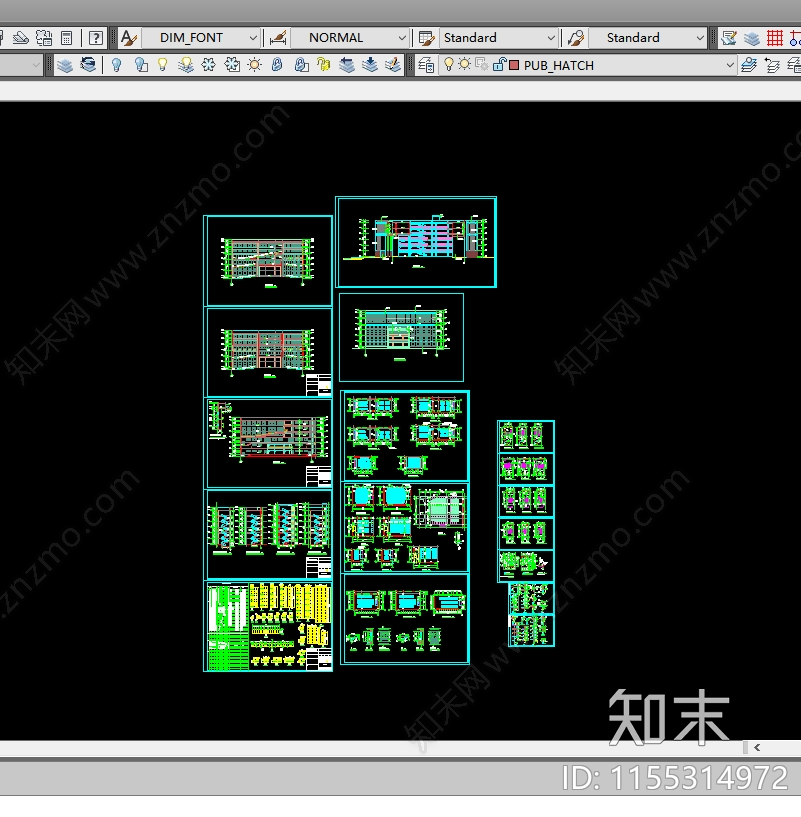Unlock layer with yellow open padlock
This screenshot has width=801, height=817.
pos(324,65)
